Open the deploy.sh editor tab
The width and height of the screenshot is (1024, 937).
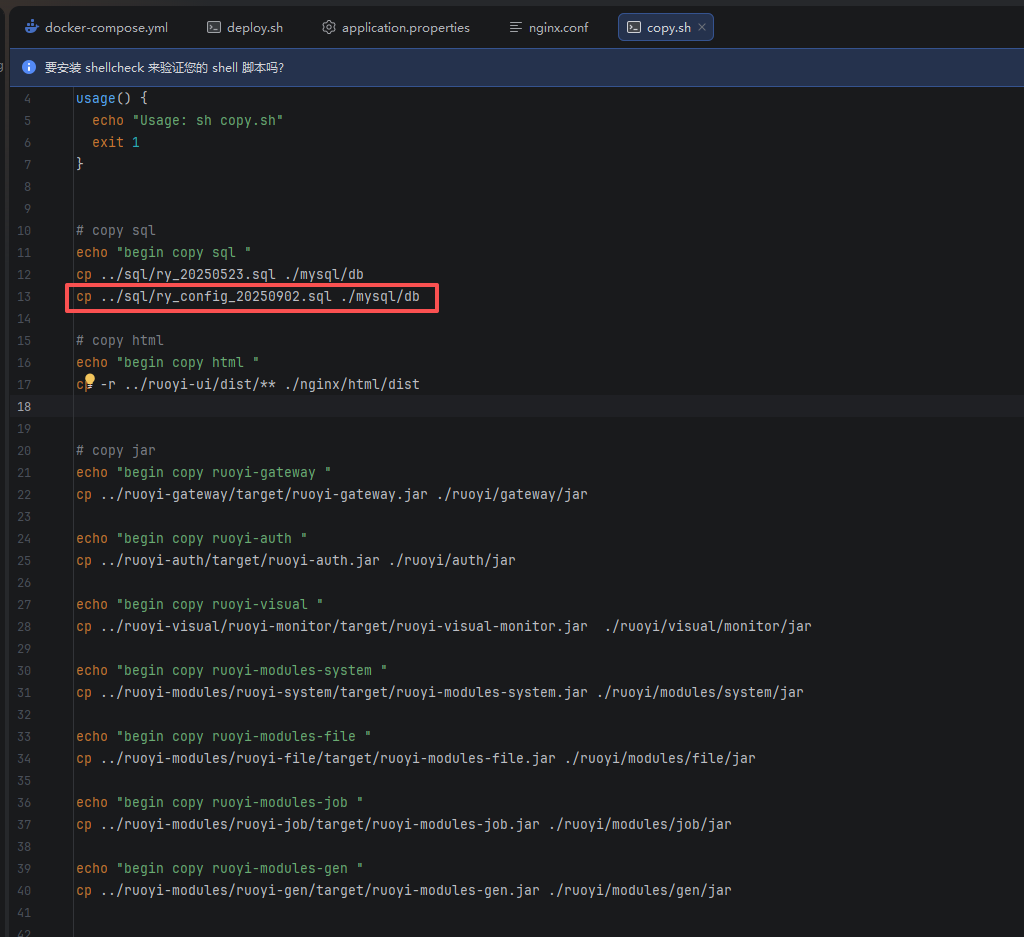click(x=245, y=27)
